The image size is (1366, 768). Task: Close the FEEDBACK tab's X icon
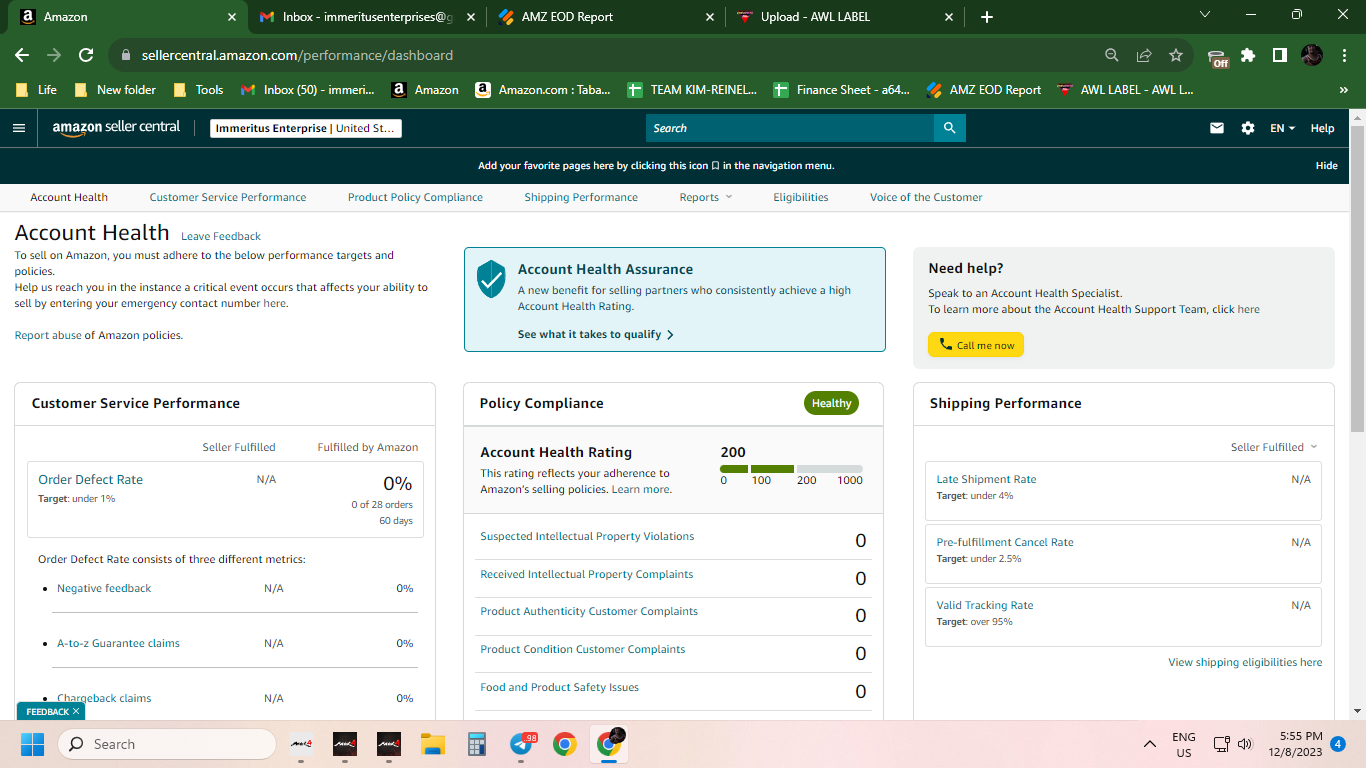click(x=76, y=711)
